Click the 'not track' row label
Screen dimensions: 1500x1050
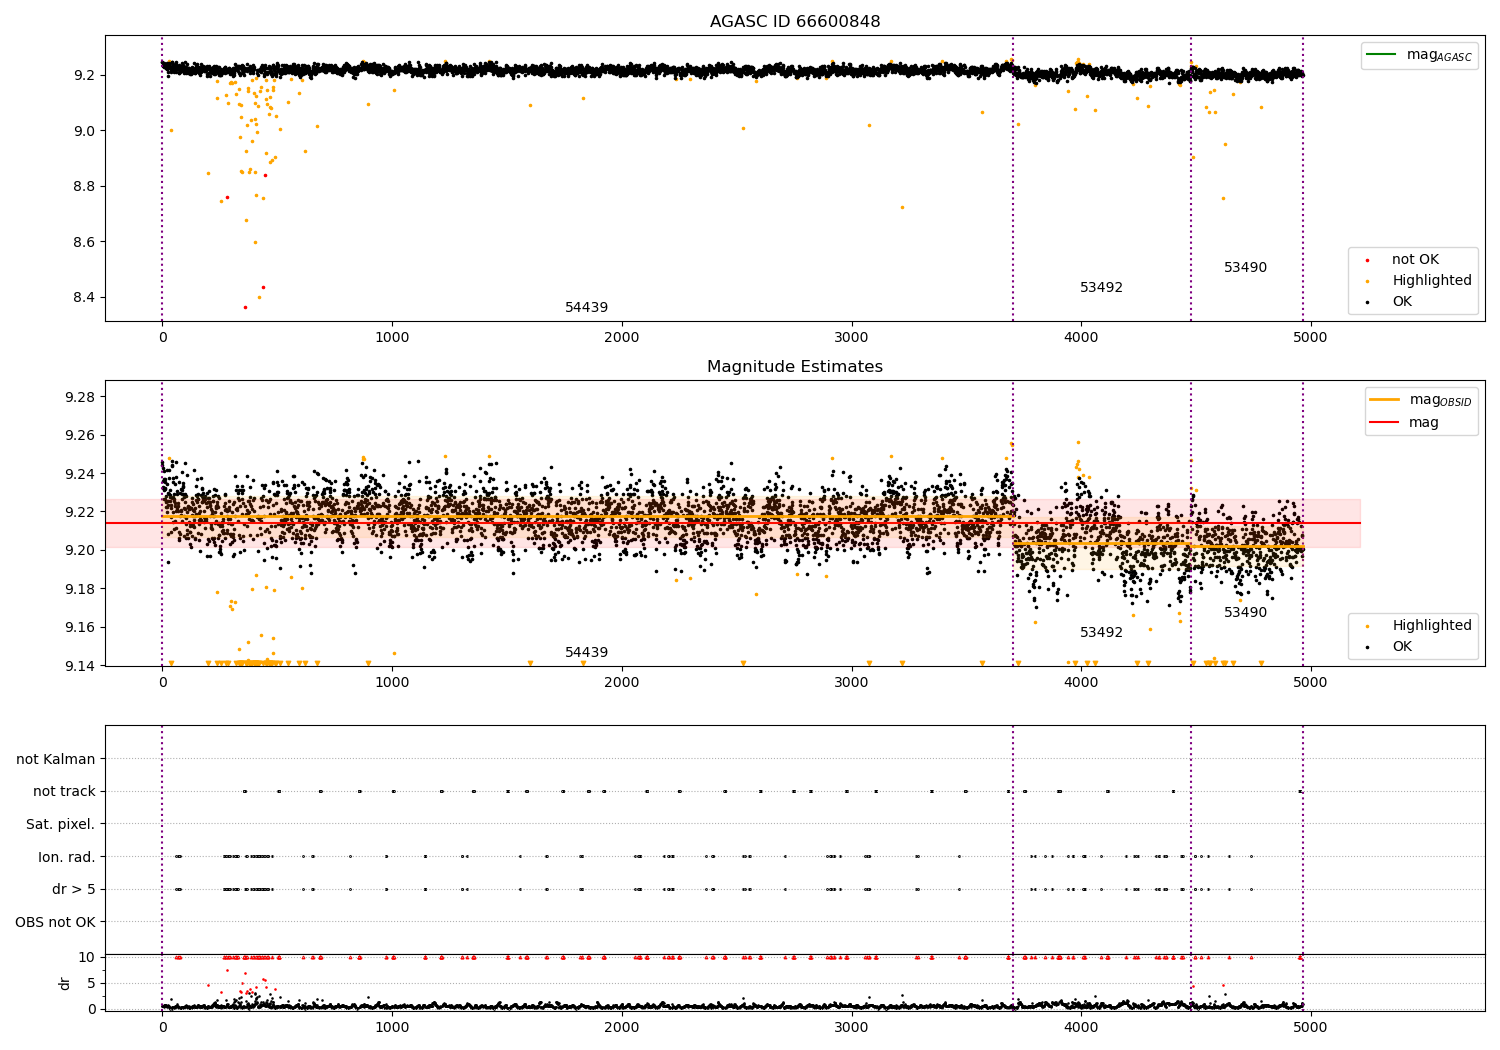tap(64, 791)
